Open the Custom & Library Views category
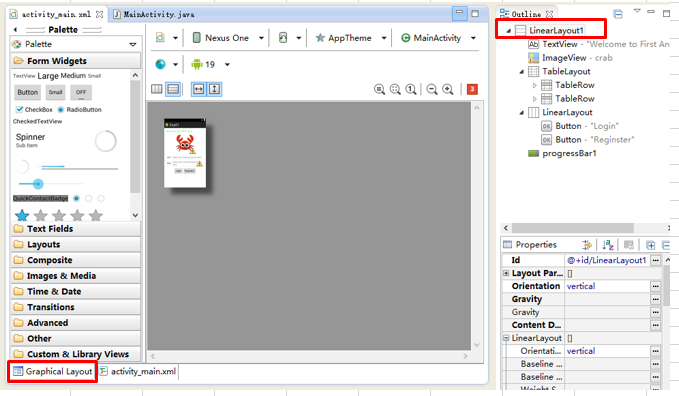 coord(76,354)
